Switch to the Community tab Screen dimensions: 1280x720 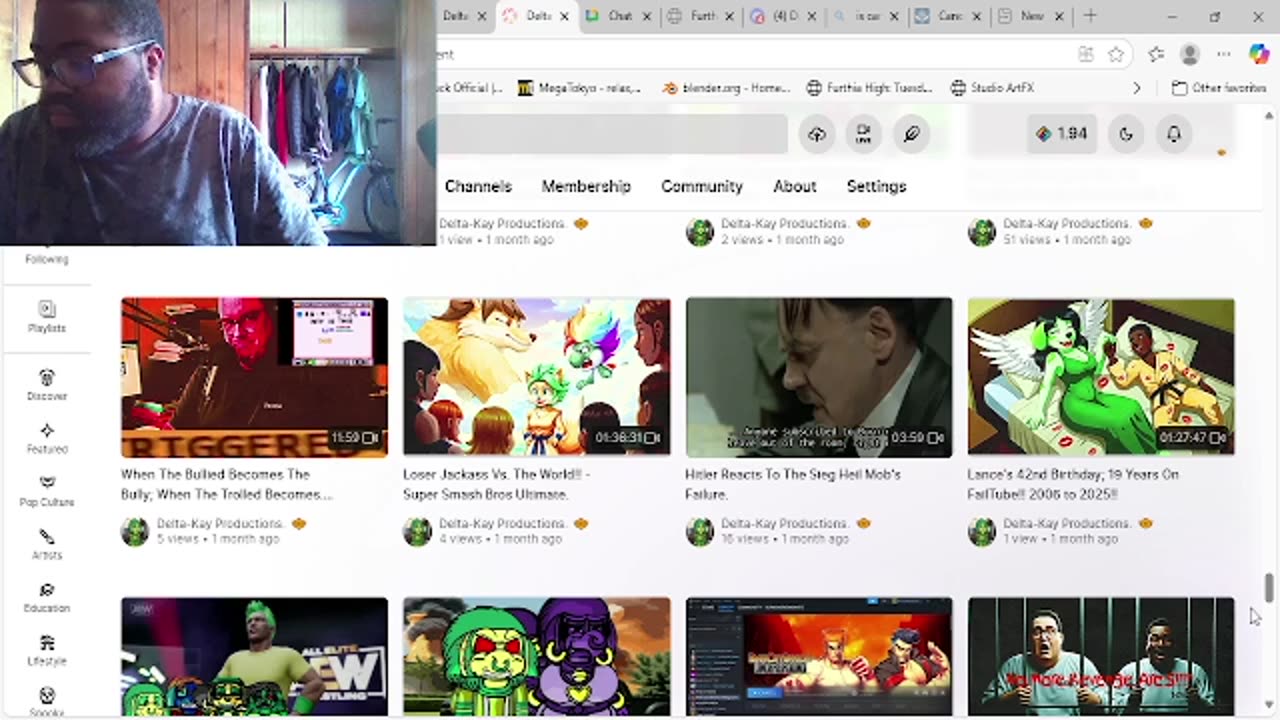[702, 186]
